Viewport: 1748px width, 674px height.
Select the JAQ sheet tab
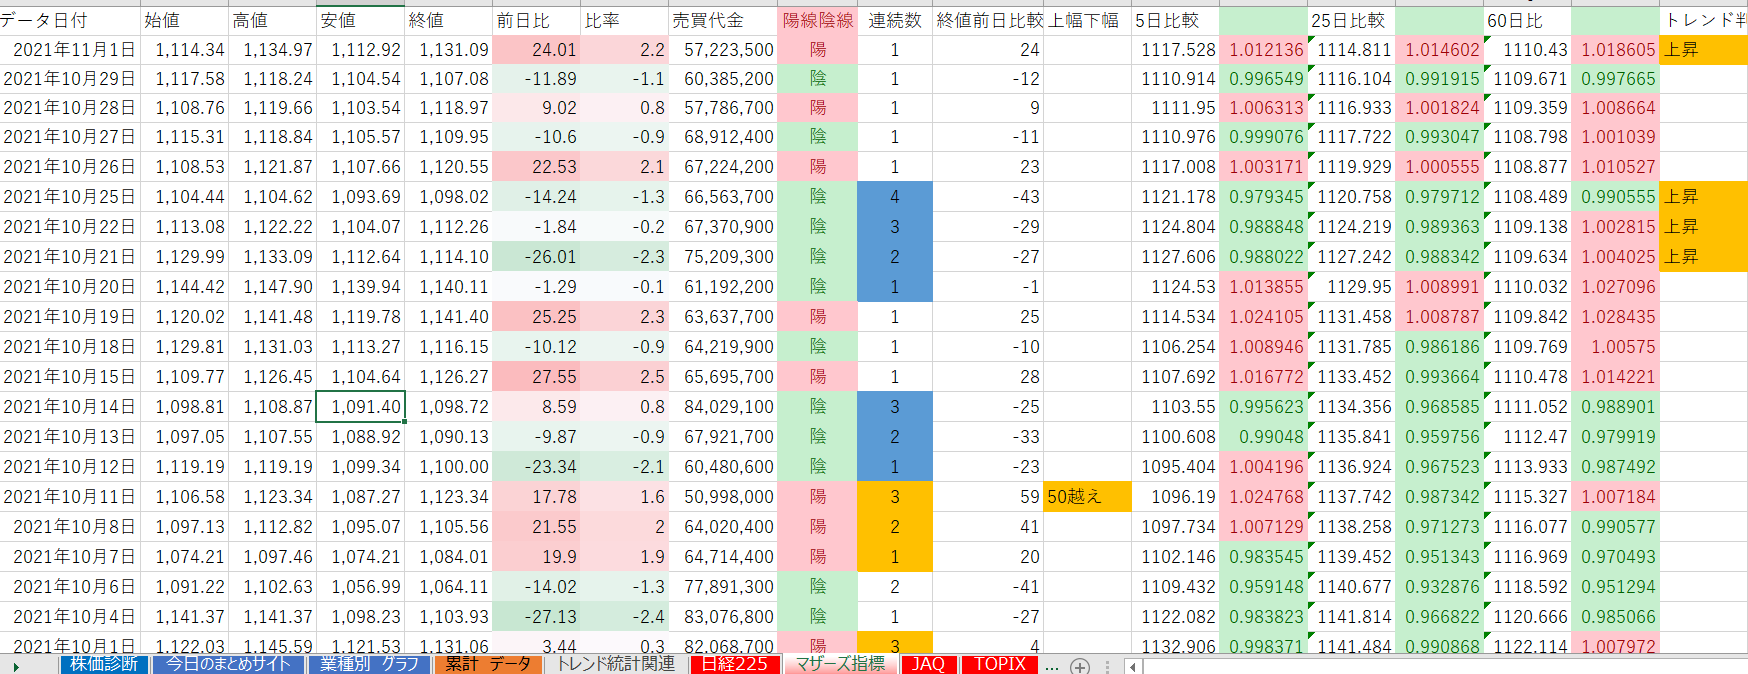[x=929, y=664]
